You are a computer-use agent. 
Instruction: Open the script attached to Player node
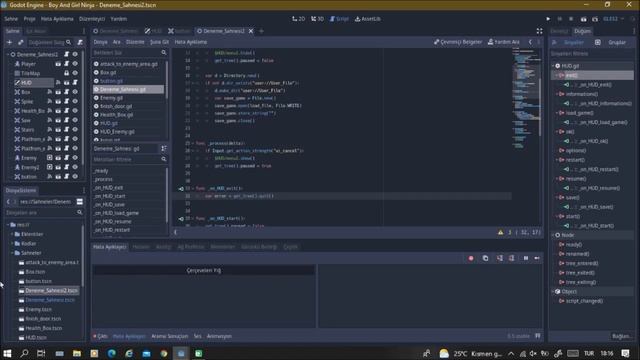coord(67,64)
